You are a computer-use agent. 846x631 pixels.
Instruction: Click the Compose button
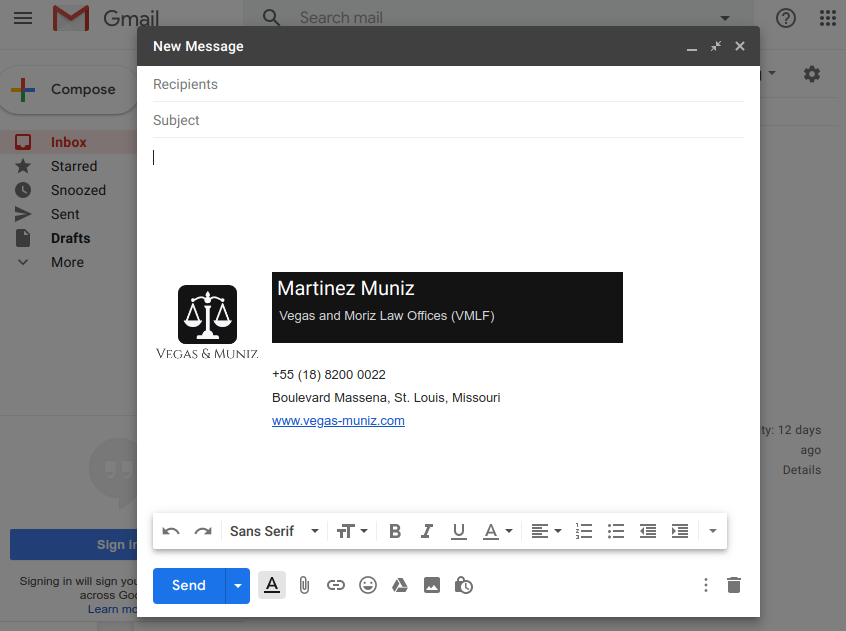click(69, 90)
